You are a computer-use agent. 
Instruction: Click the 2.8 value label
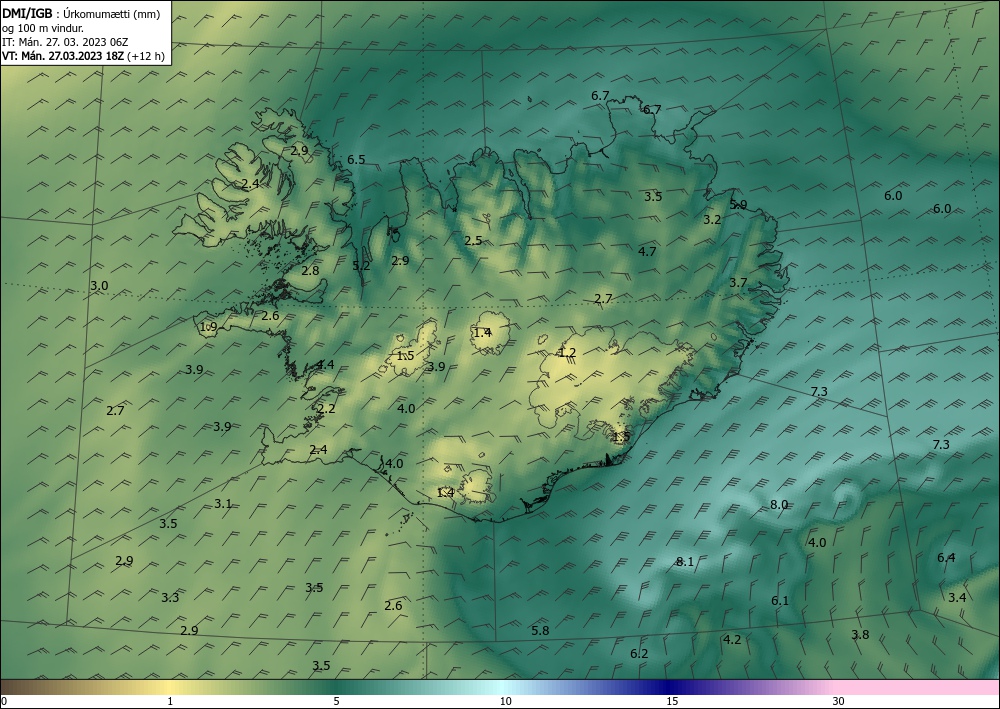click(x=310, y=270)
